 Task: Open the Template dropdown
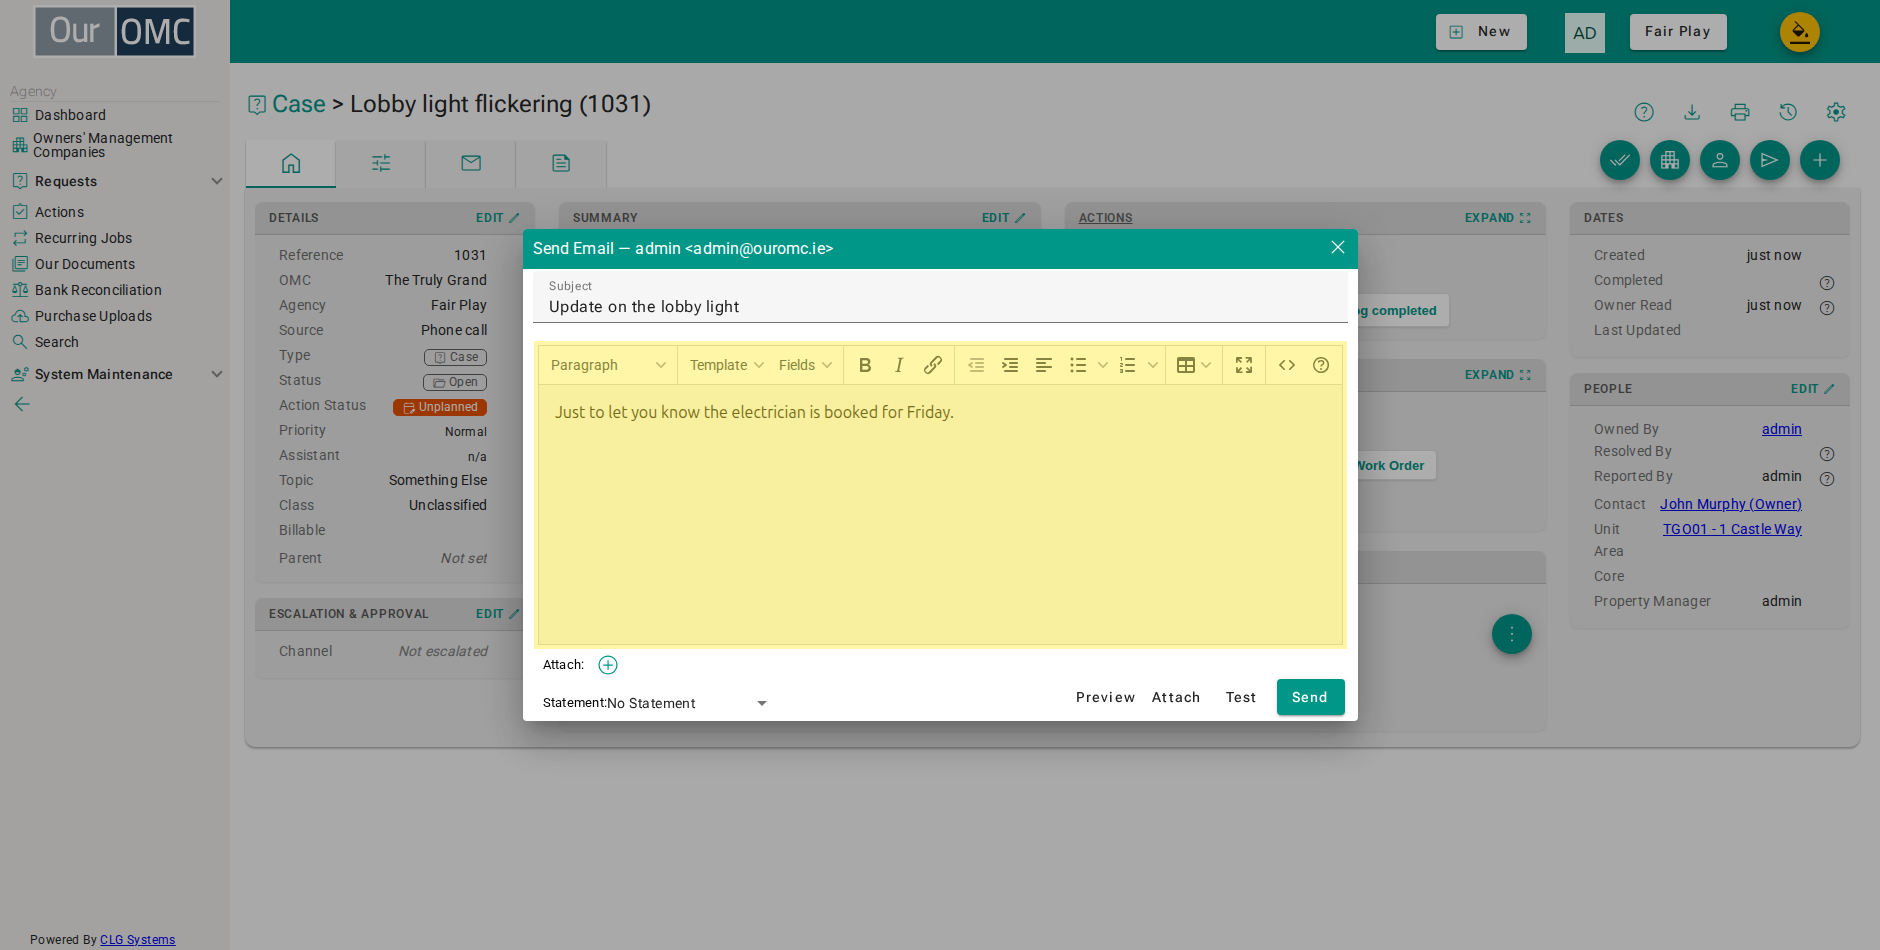(727, 365)
